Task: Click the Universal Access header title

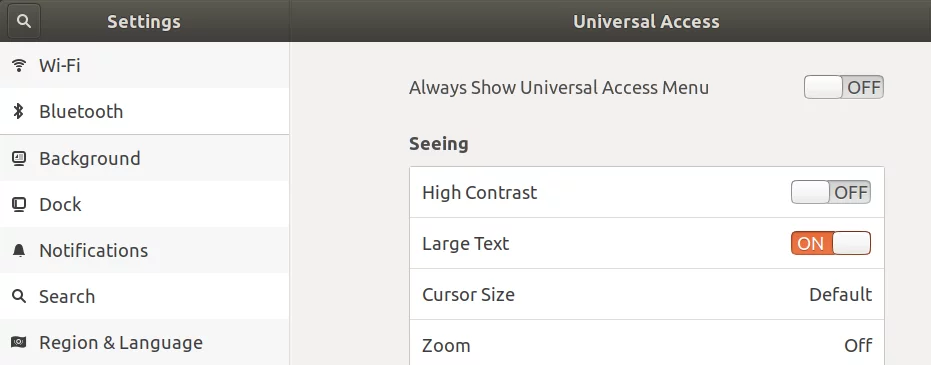Action: 646,22
